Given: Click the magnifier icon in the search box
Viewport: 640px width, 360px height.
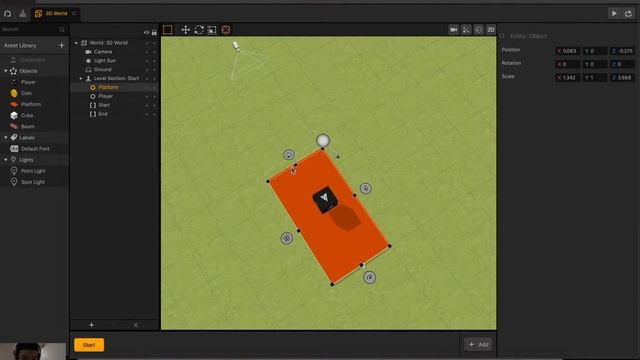Looking at the screenshot, I should pyautogui.click(x=62, y=29).
